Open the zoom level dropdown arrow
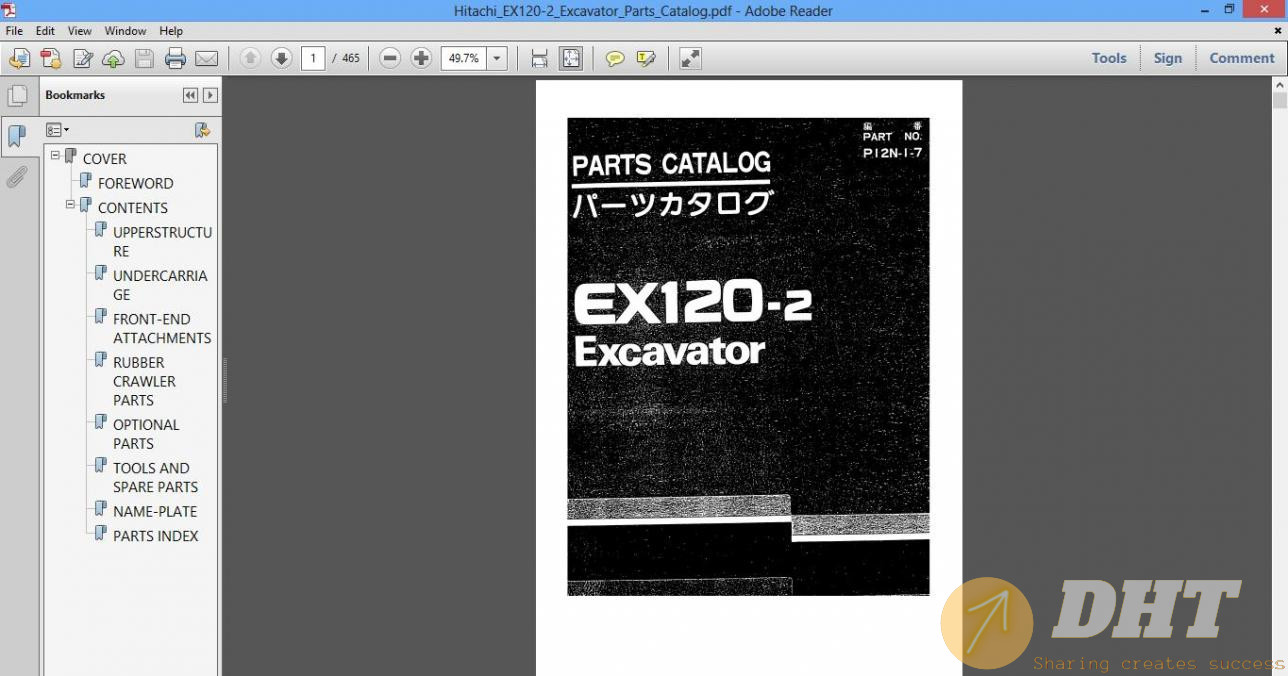1288x676 pixels. click(x=497, y=59)
